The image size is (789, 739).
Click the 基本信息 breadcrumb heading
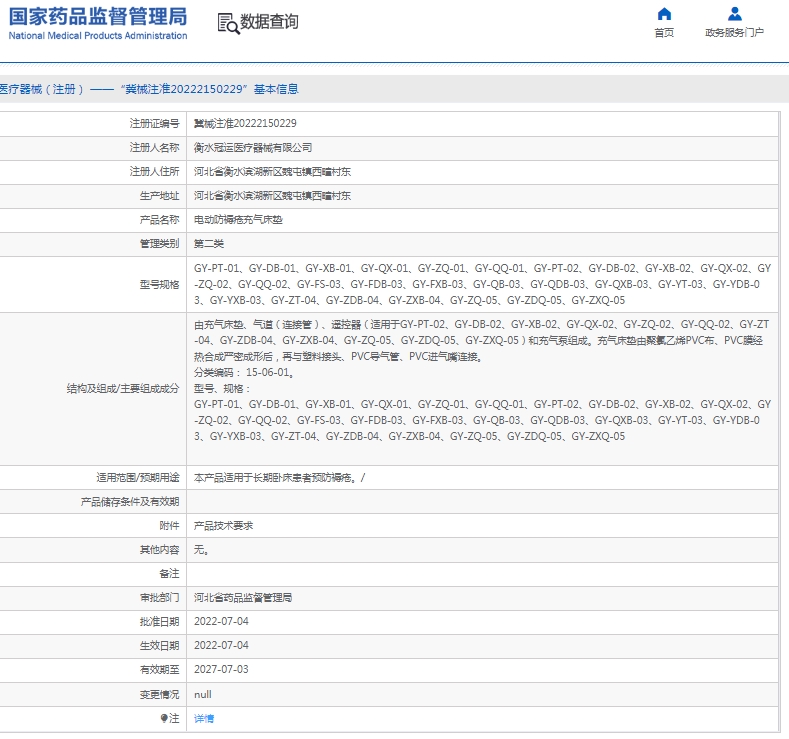click(276, 89)
